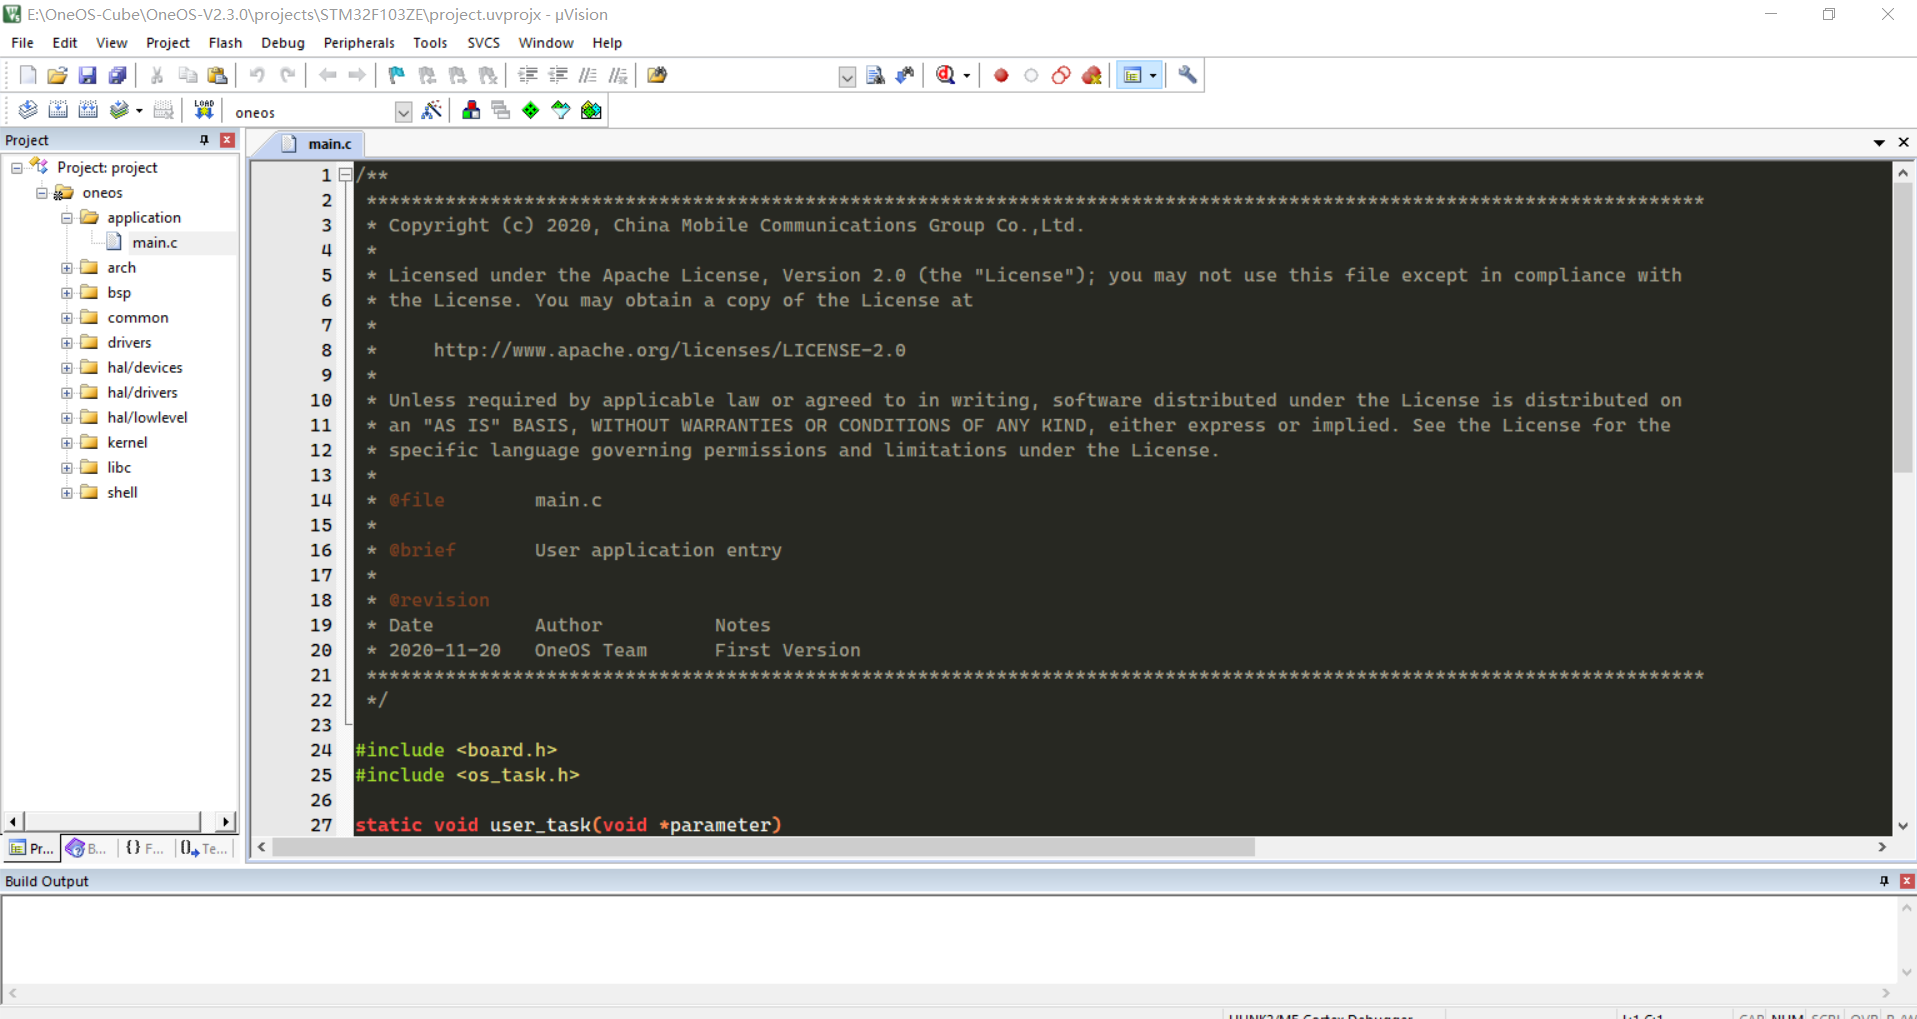Insert a breakpoint at current line

click(x=1001, y=75)
